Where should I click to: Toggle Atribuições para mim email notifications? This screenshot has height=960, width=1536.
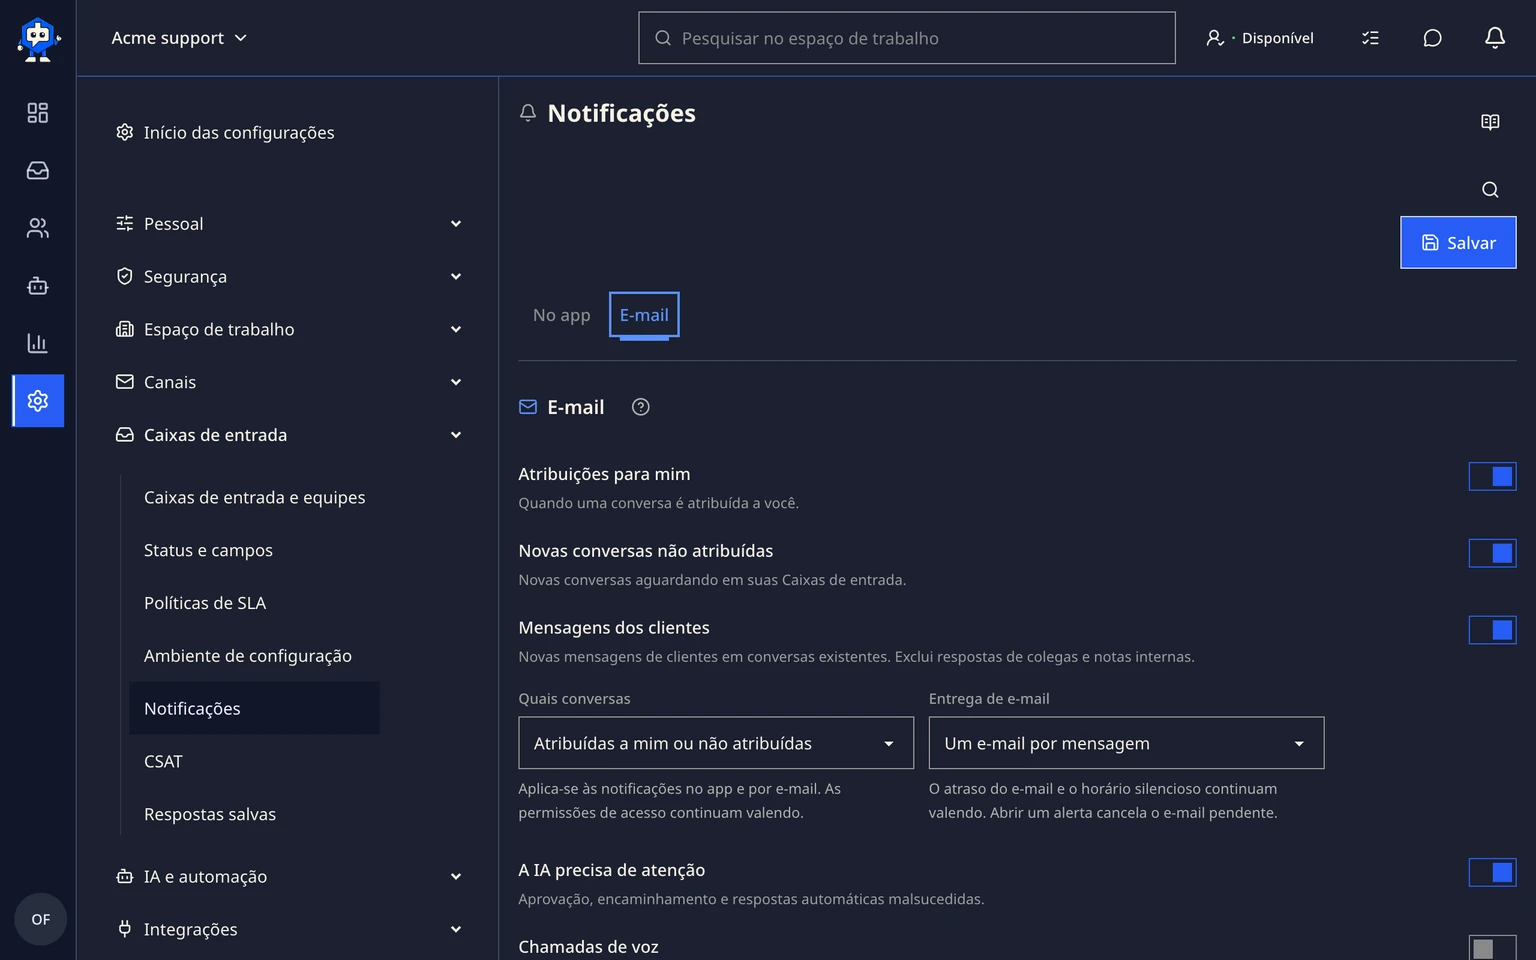[x=1492, y=476]
